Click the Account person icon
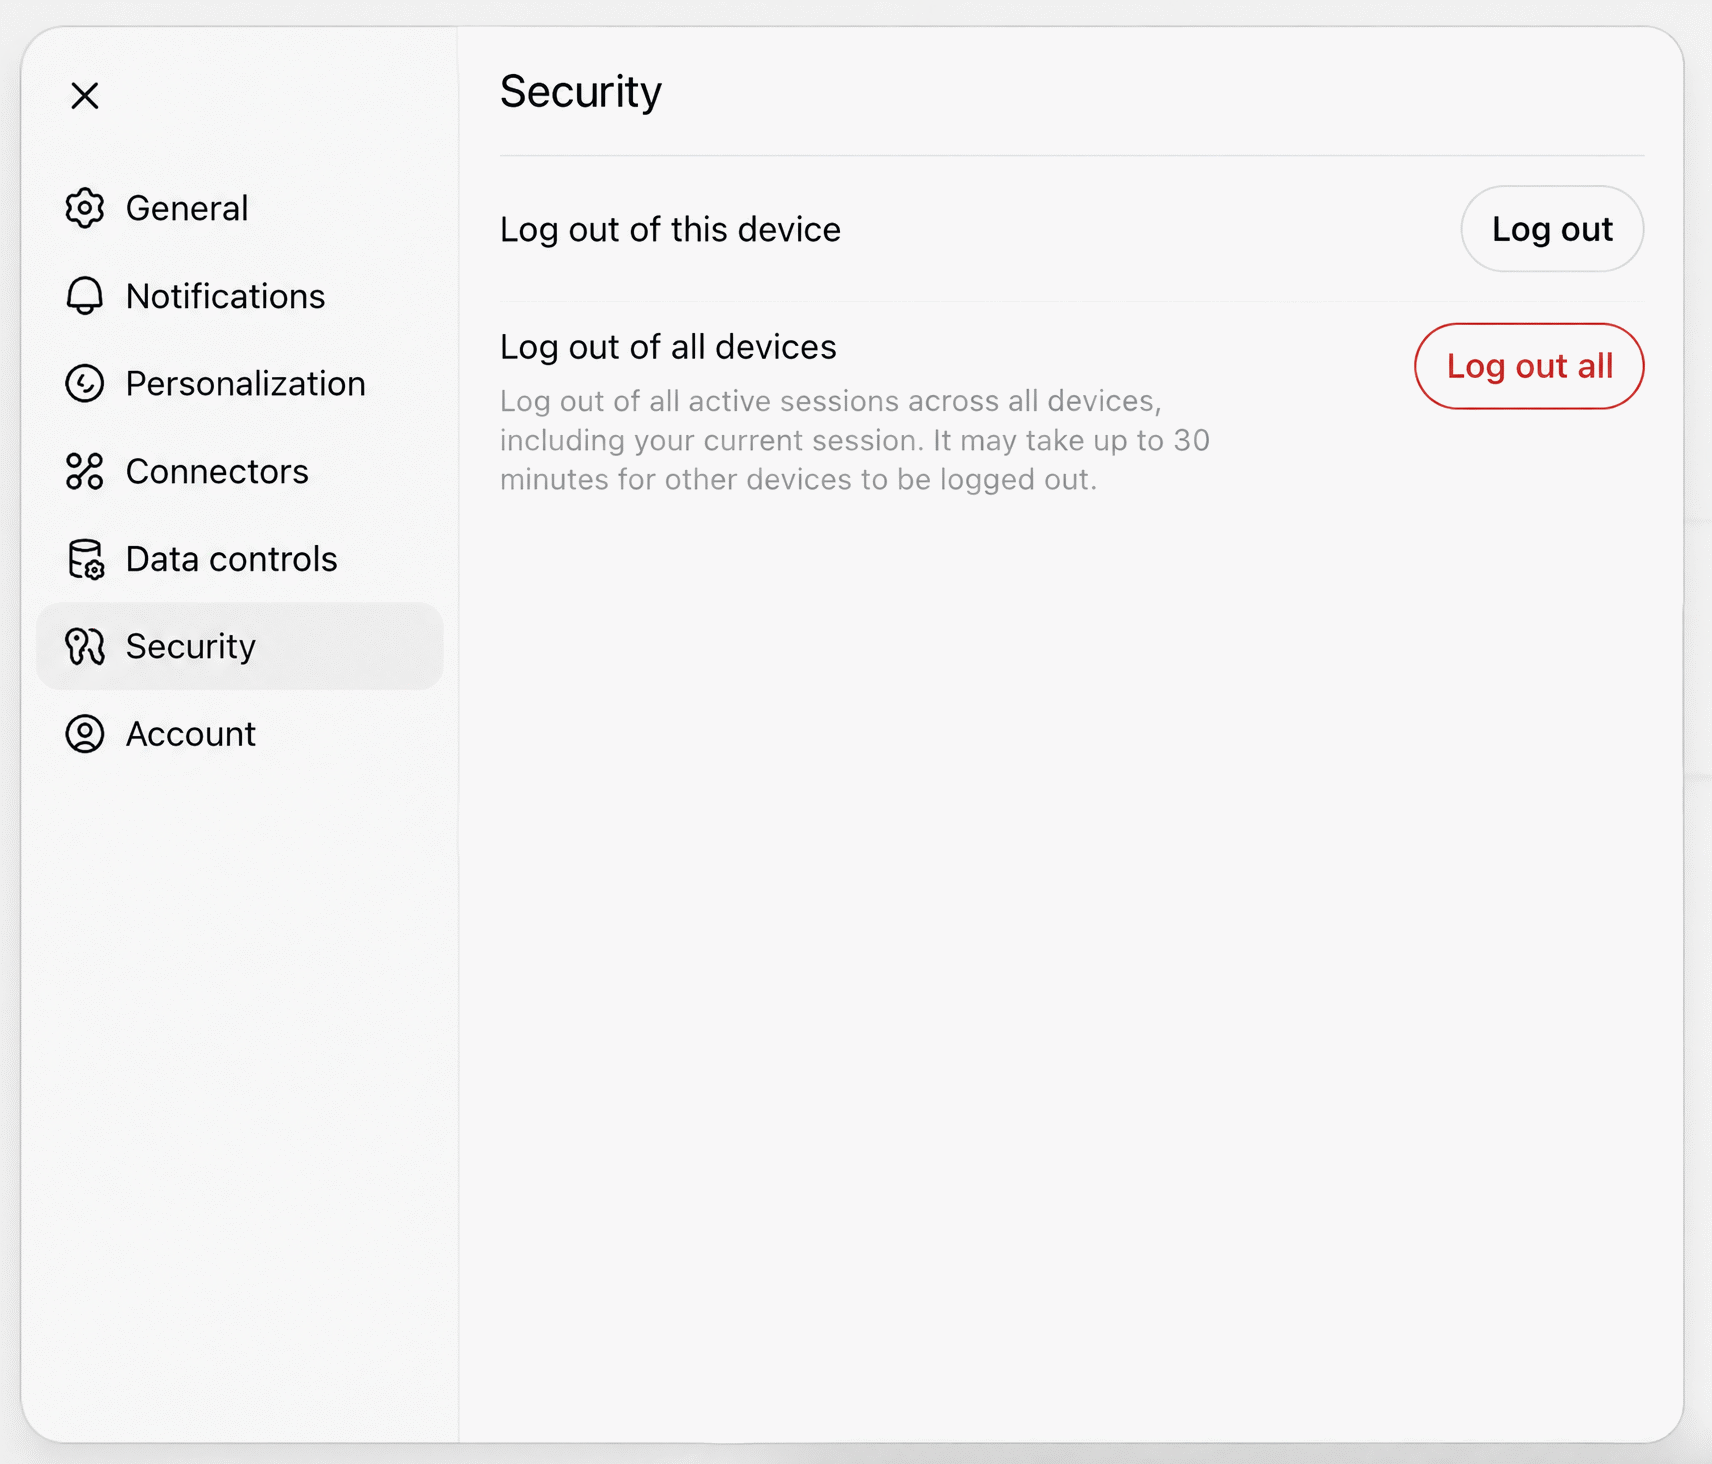This screenshot has width=1712, height=1464. click(x=85, y=734)
